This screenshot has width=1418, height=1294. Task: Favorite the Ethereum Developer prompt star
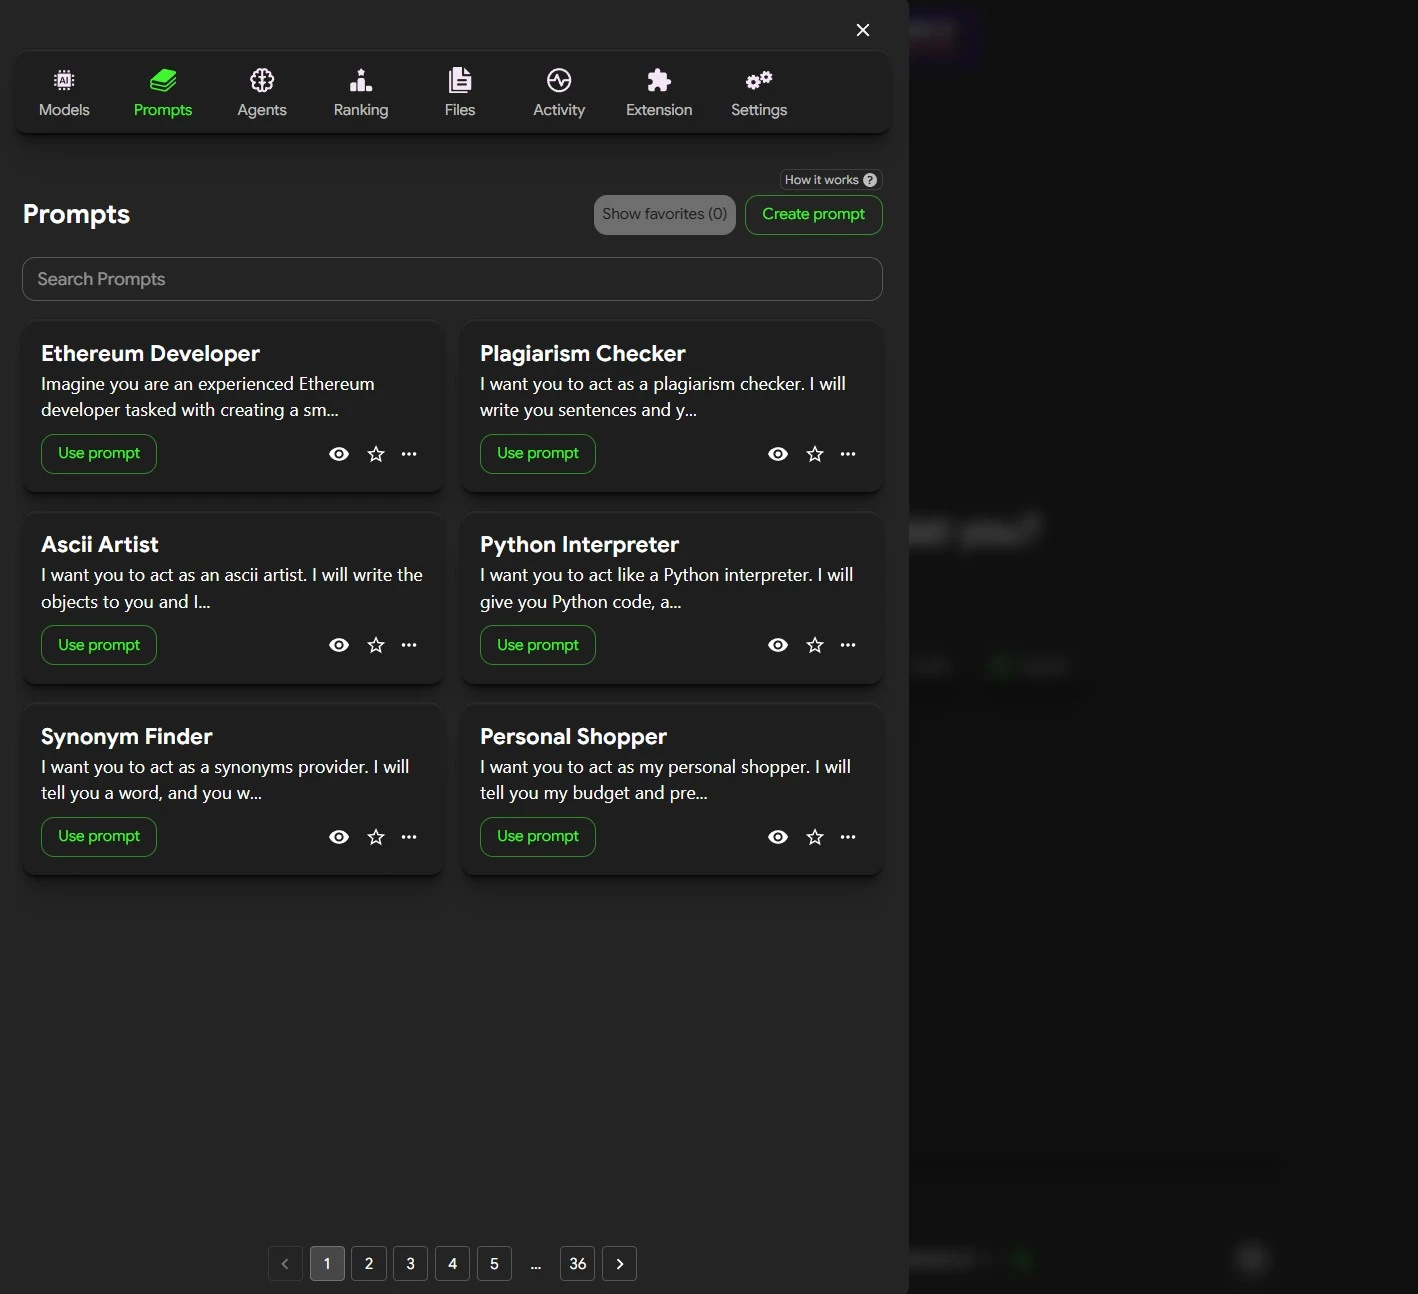coord(376,454)
